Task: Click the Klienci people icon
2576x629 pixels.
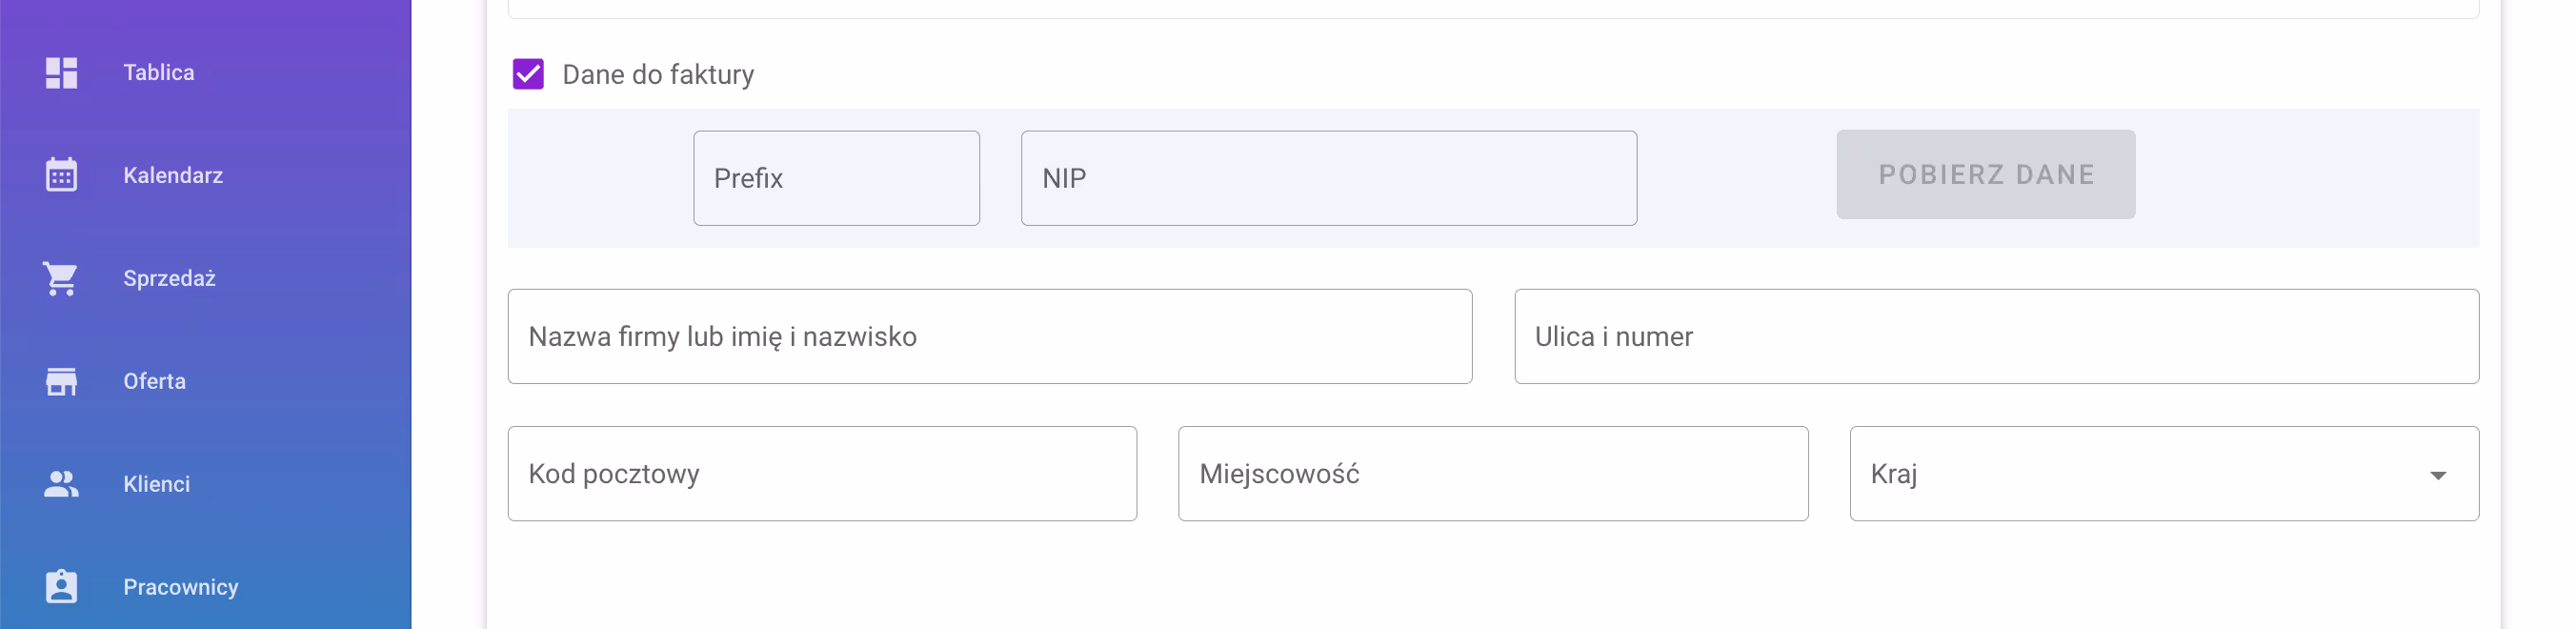Action: pos(61,484)
